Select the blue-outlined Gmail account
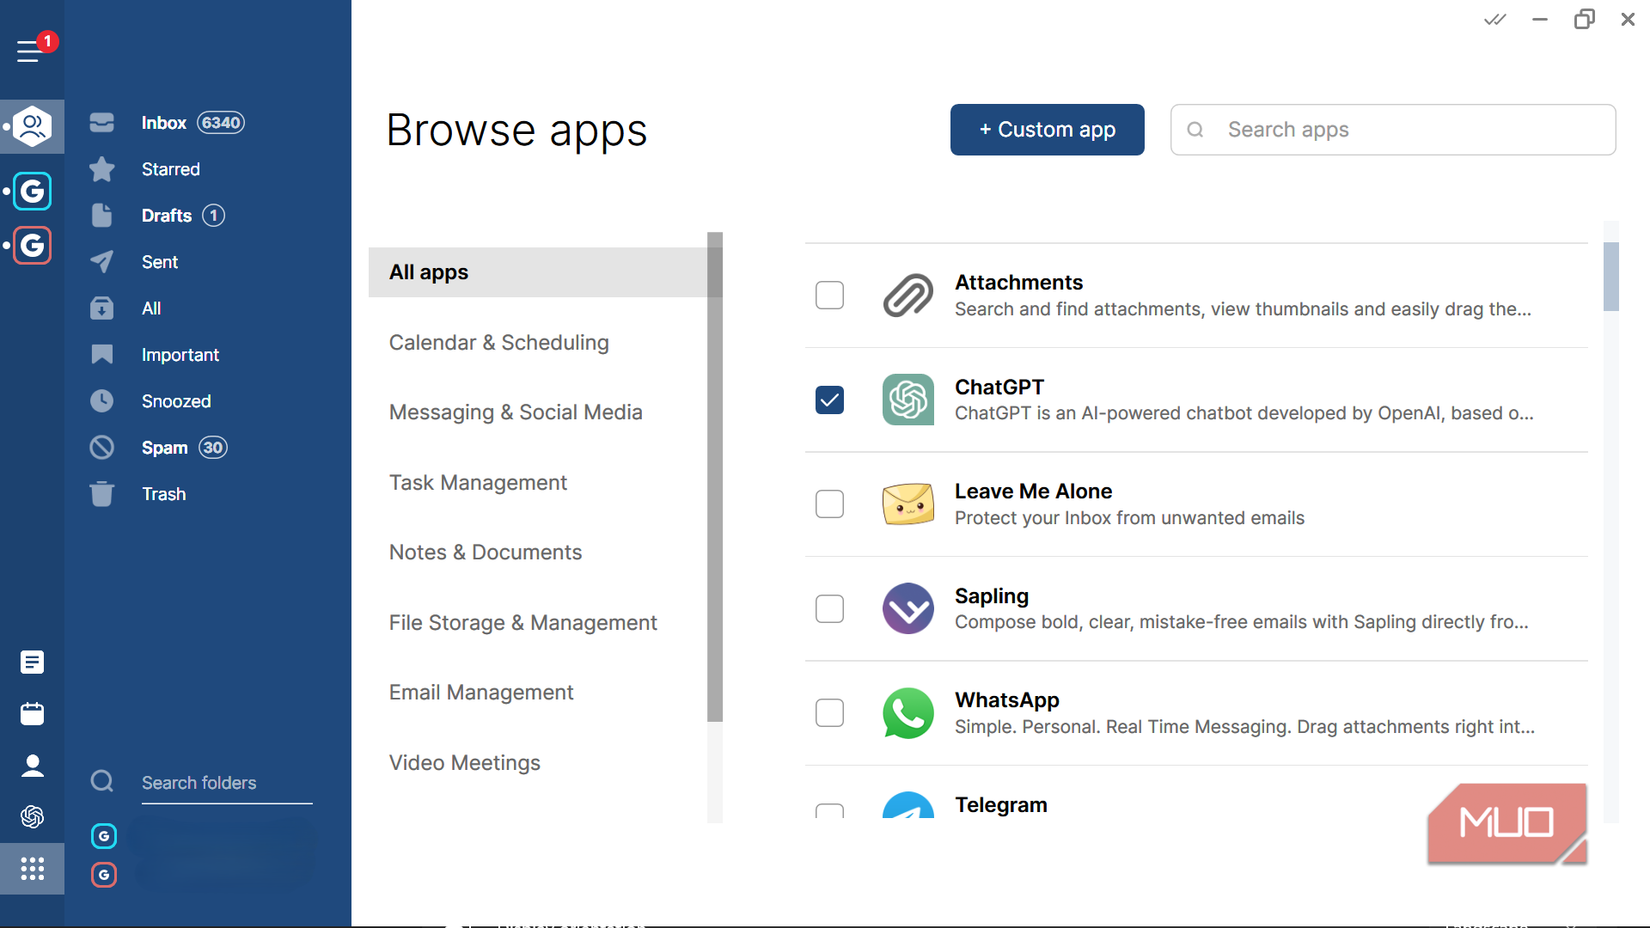The image size is (1650, 928). click(32, 191)
